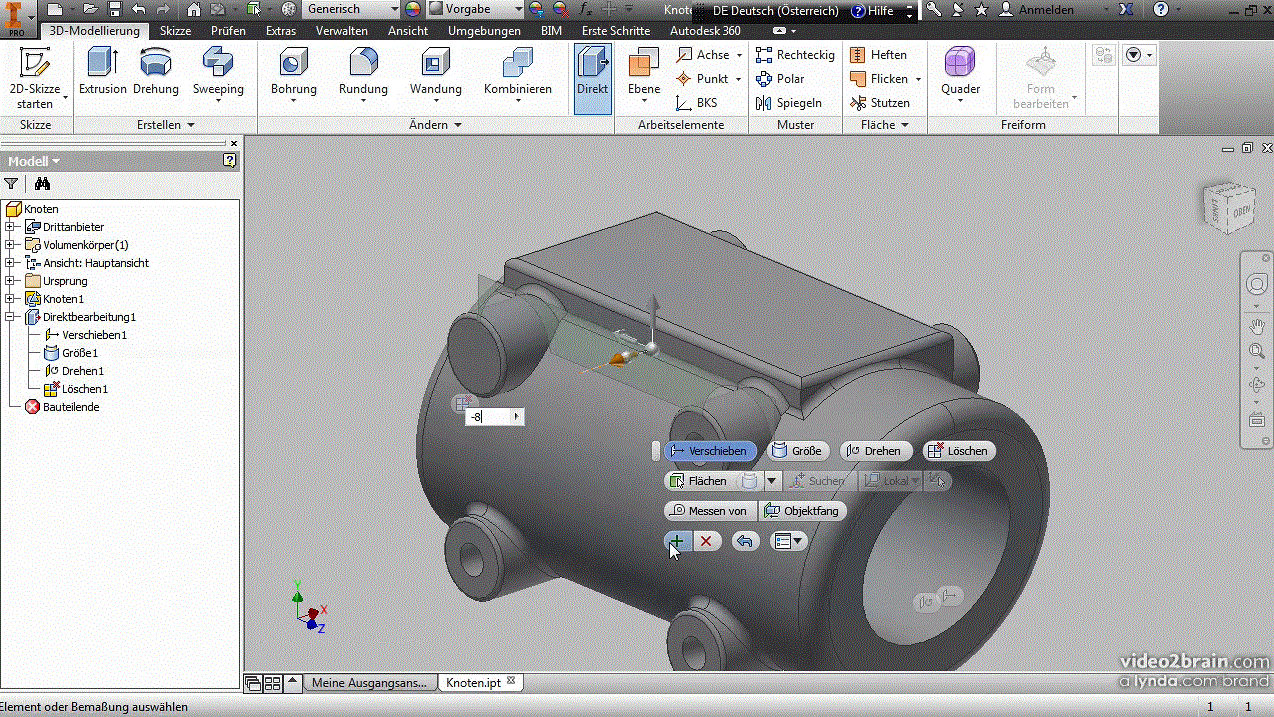
Task: Click the blue undo arrow in mini toolbar
Action: (x=745, y=541)
